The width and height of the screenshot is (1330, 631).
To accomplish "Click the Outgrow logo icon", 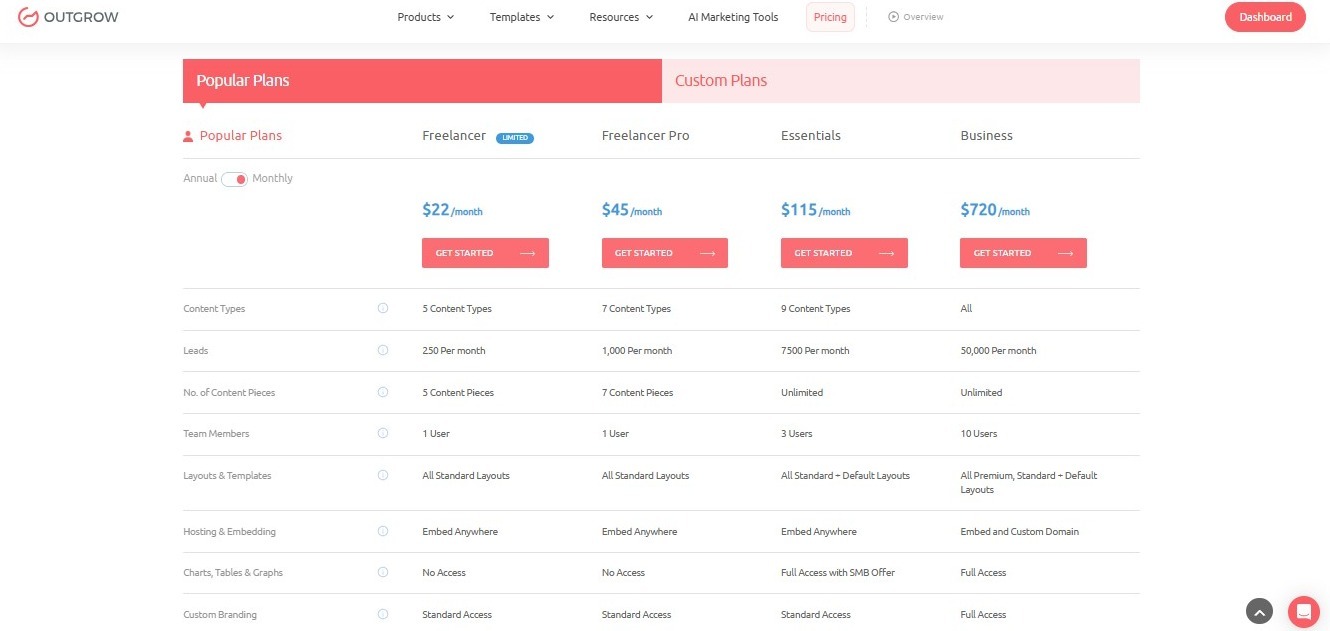I will tap(29, 17).
